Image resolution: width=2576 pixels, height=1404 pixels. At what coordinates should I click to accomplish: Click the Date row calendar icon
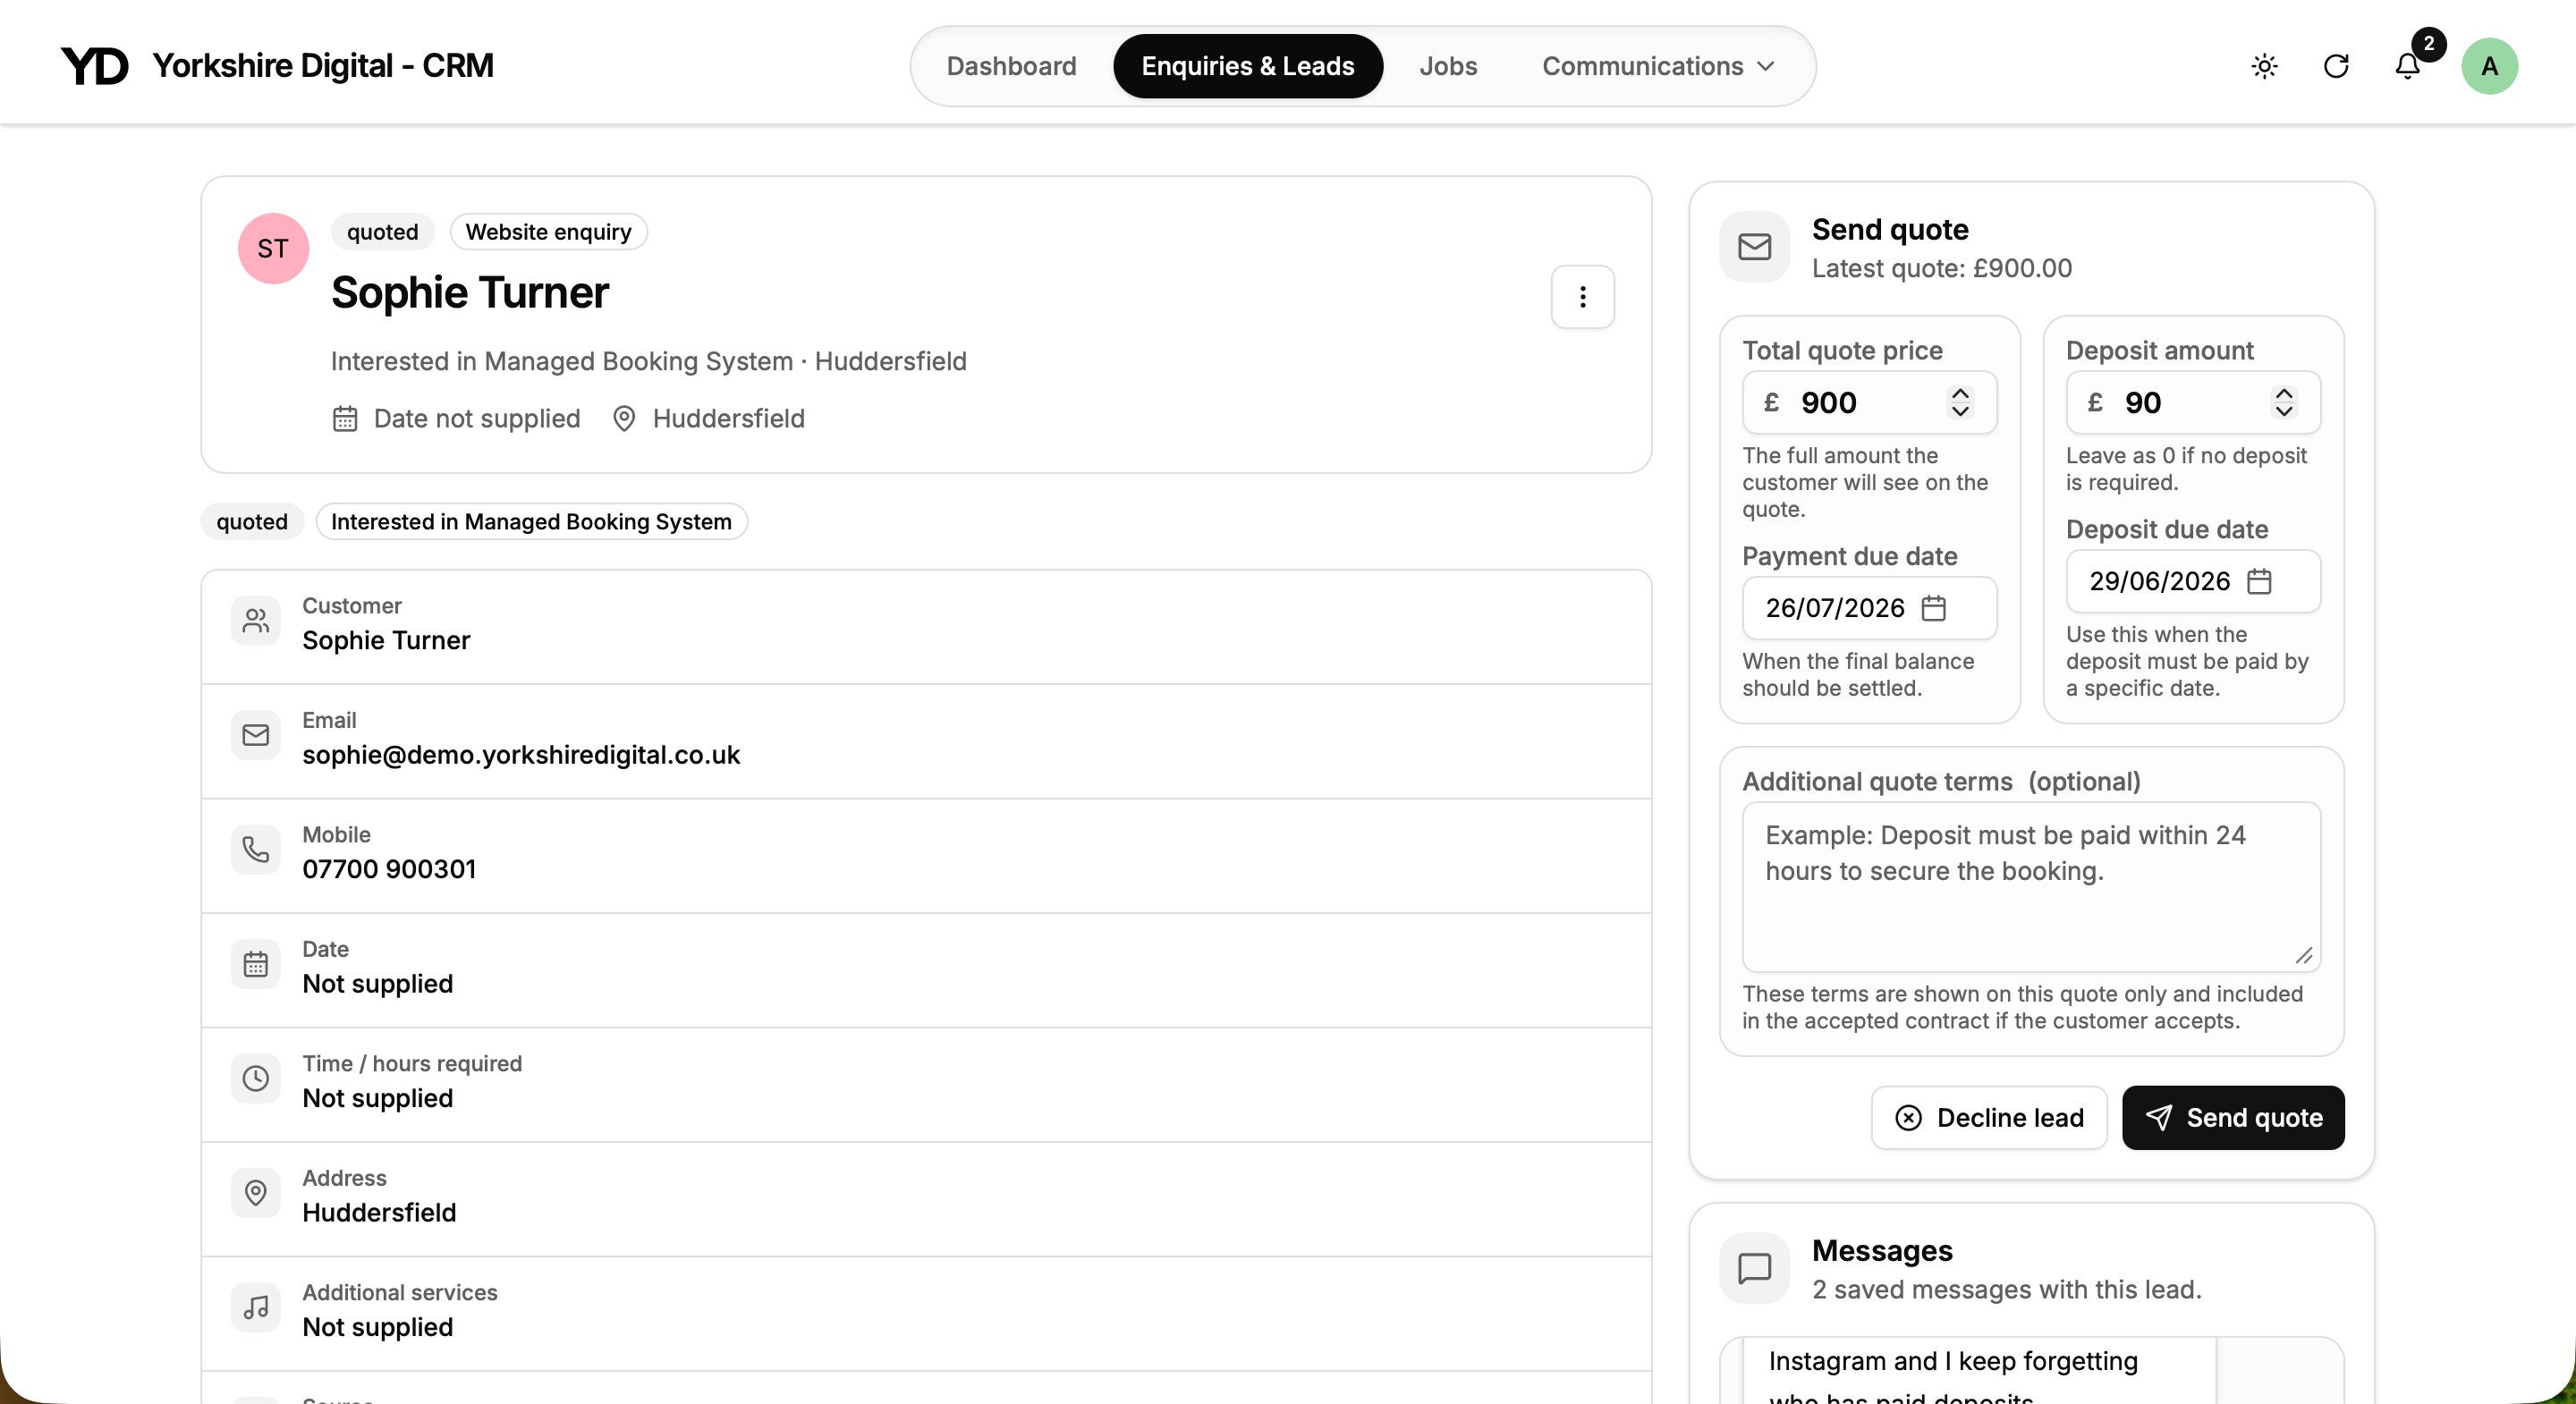click(x=256, y=964)
